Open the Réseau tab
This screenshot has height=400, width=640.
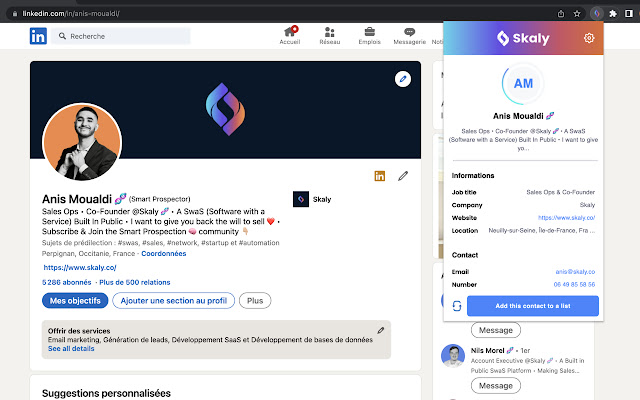pos(330,36)
